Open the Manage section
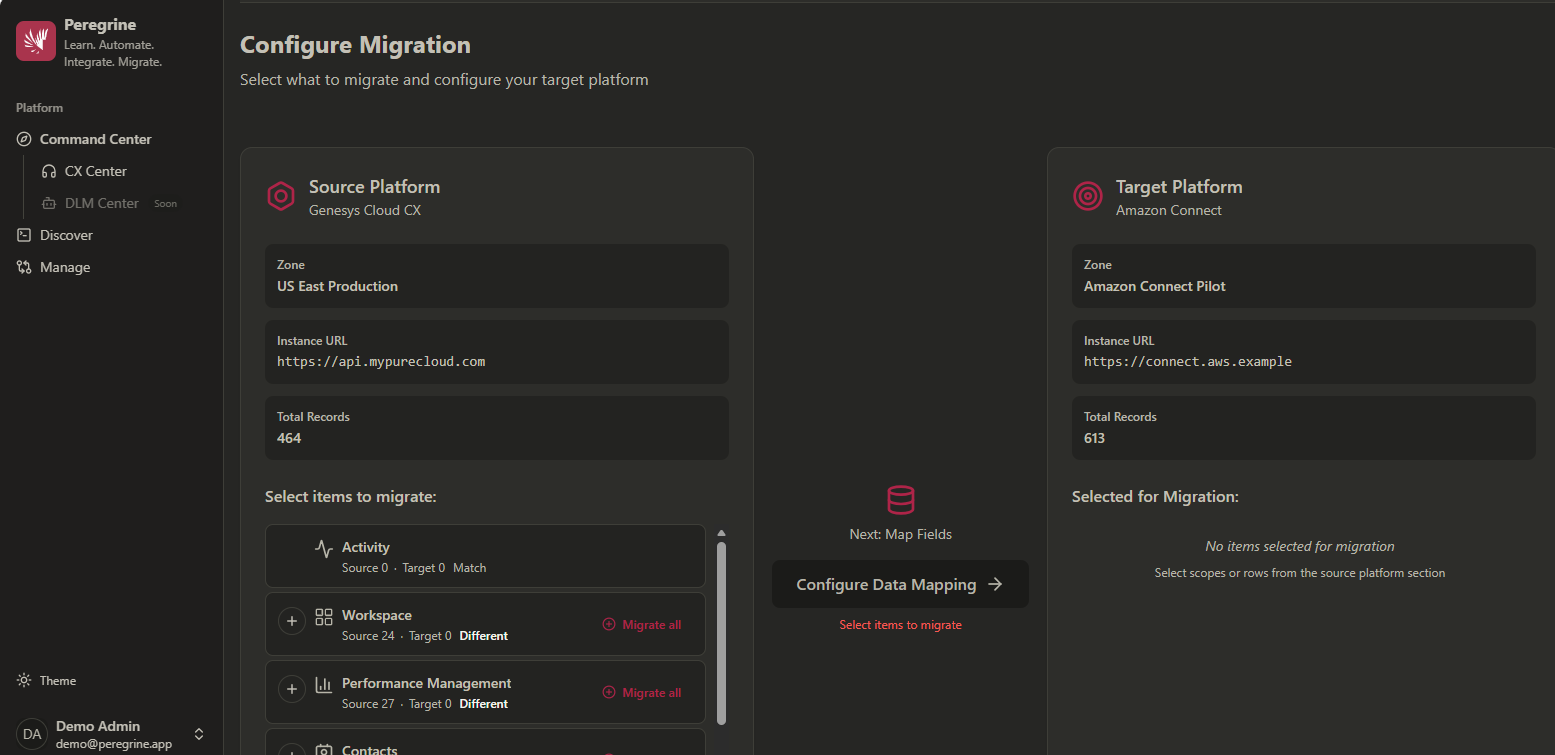 pos(65,267)
